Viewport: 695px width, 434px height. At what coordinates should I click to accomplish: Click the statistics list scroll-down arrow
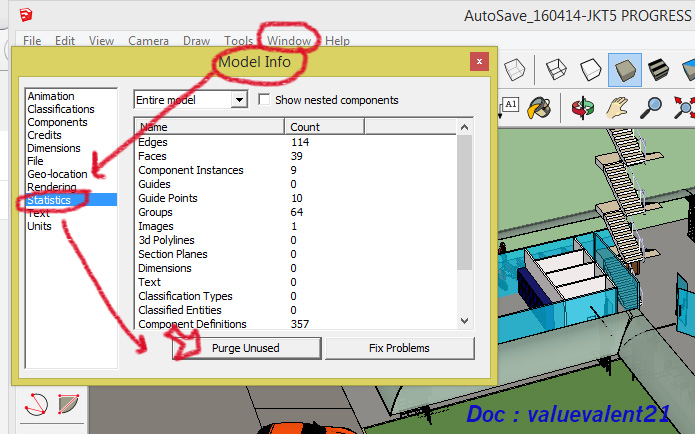coord(465,321)
